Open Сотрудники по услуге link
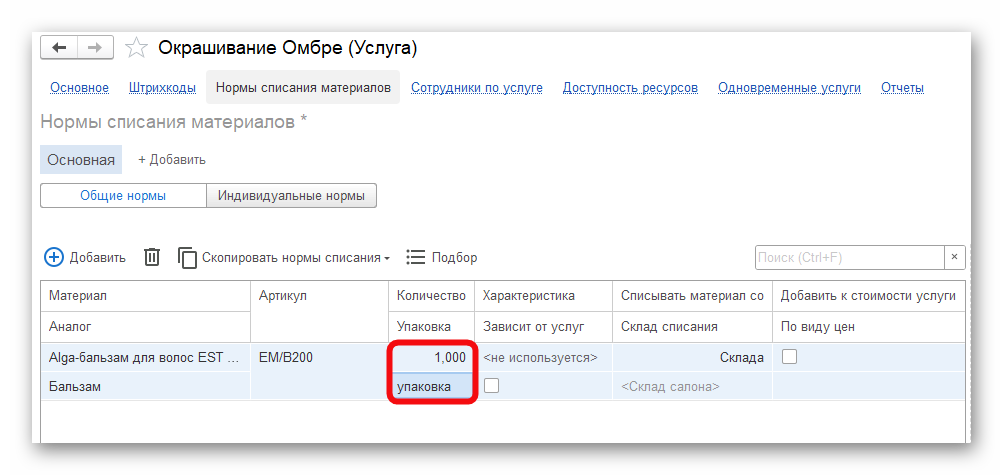The height and width of the screenshot is (475, 1003). coord(477,88)
